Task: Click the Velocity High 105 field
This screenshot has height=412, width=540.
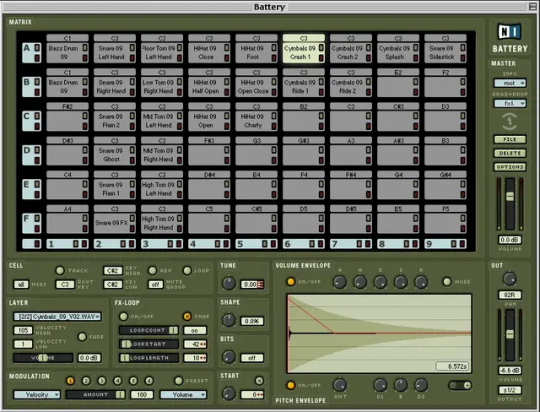Action: tap(23, 330)
